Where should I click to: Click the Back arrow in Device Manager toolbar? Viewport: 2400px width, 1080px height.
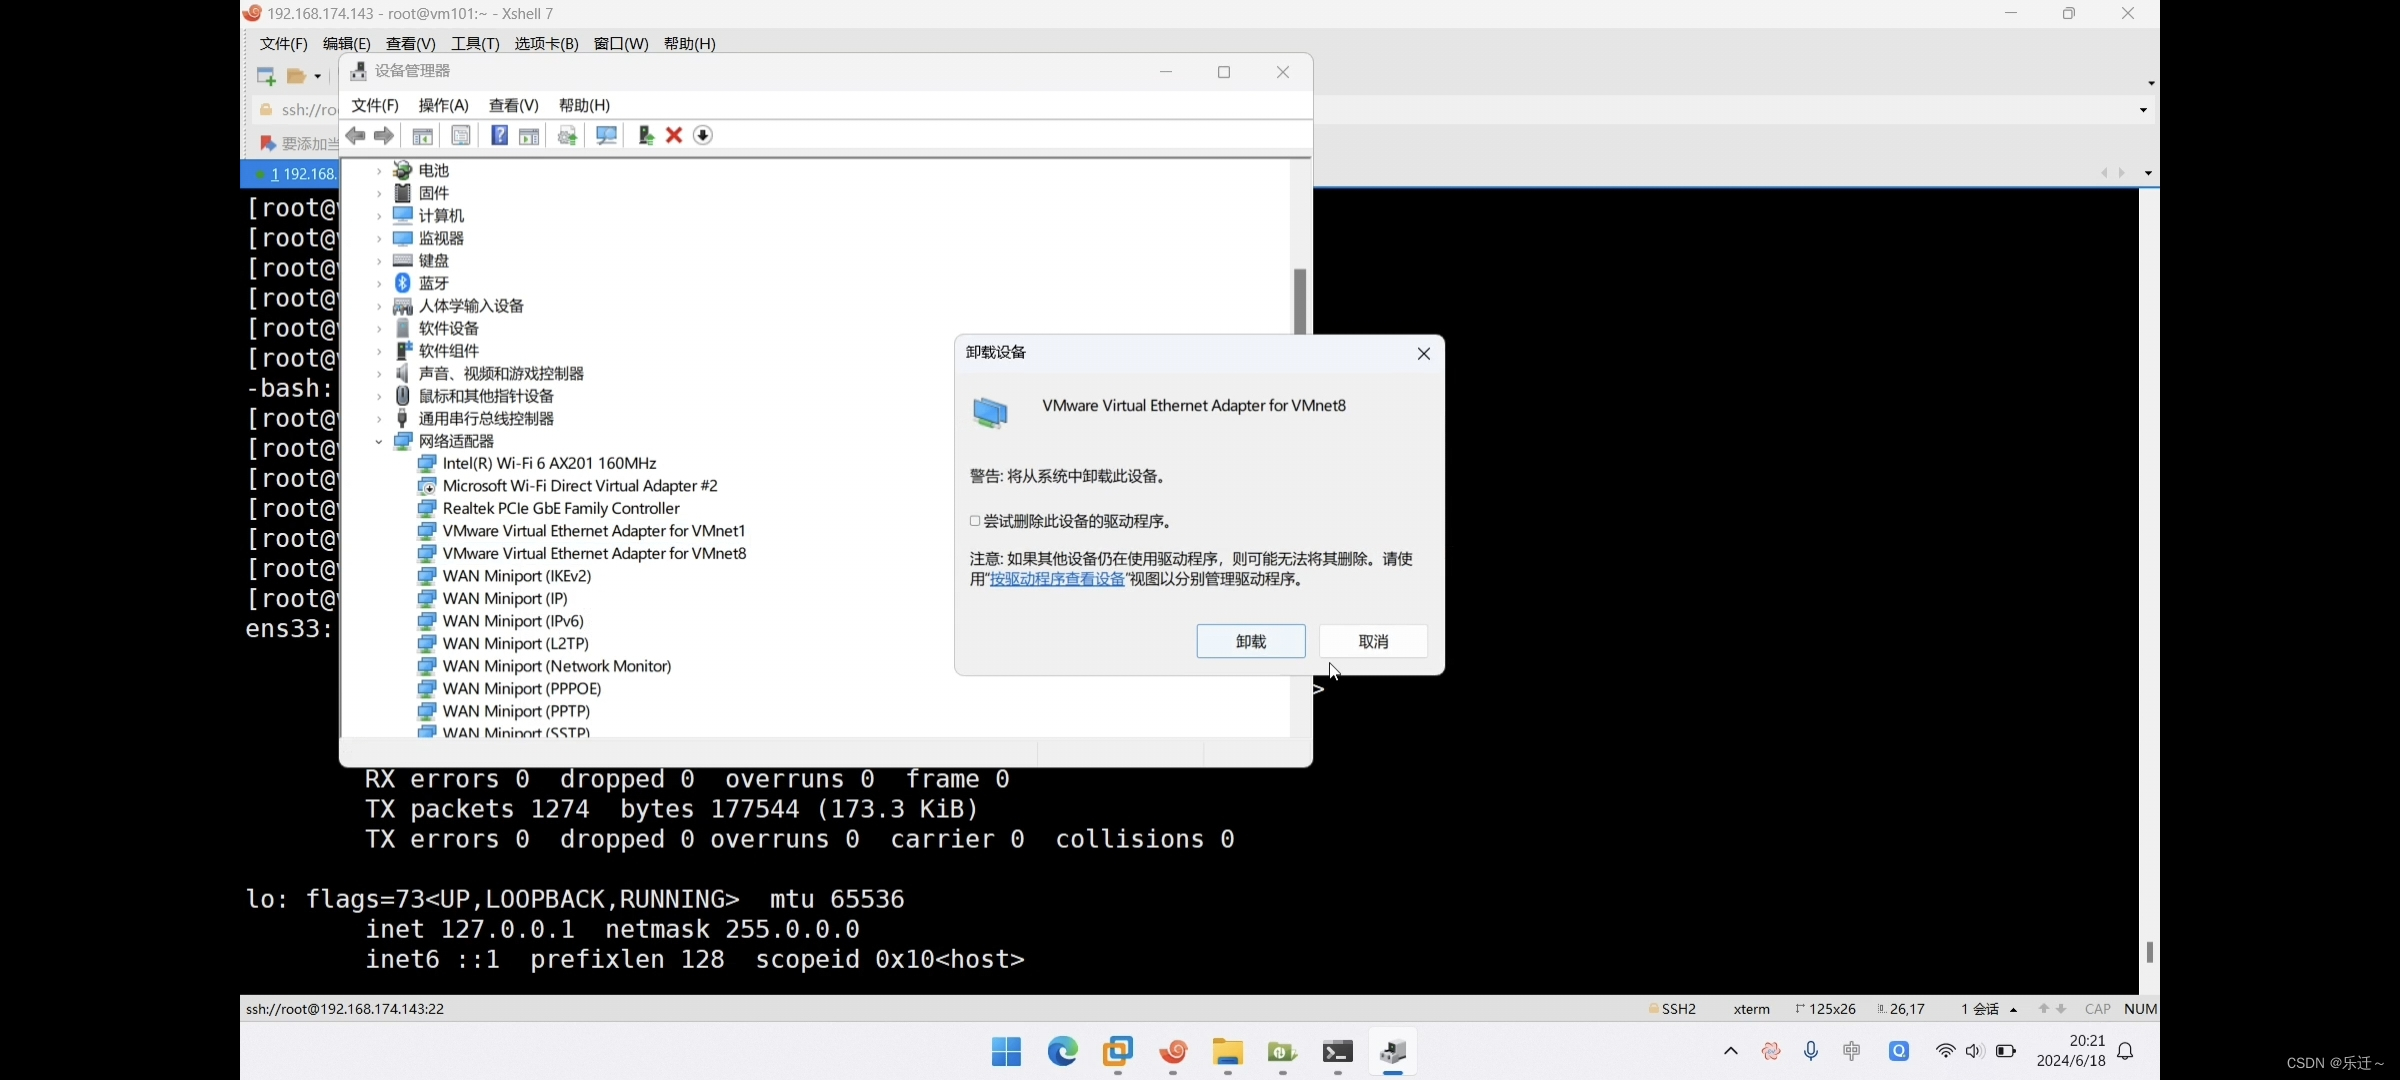pos(355,136)
